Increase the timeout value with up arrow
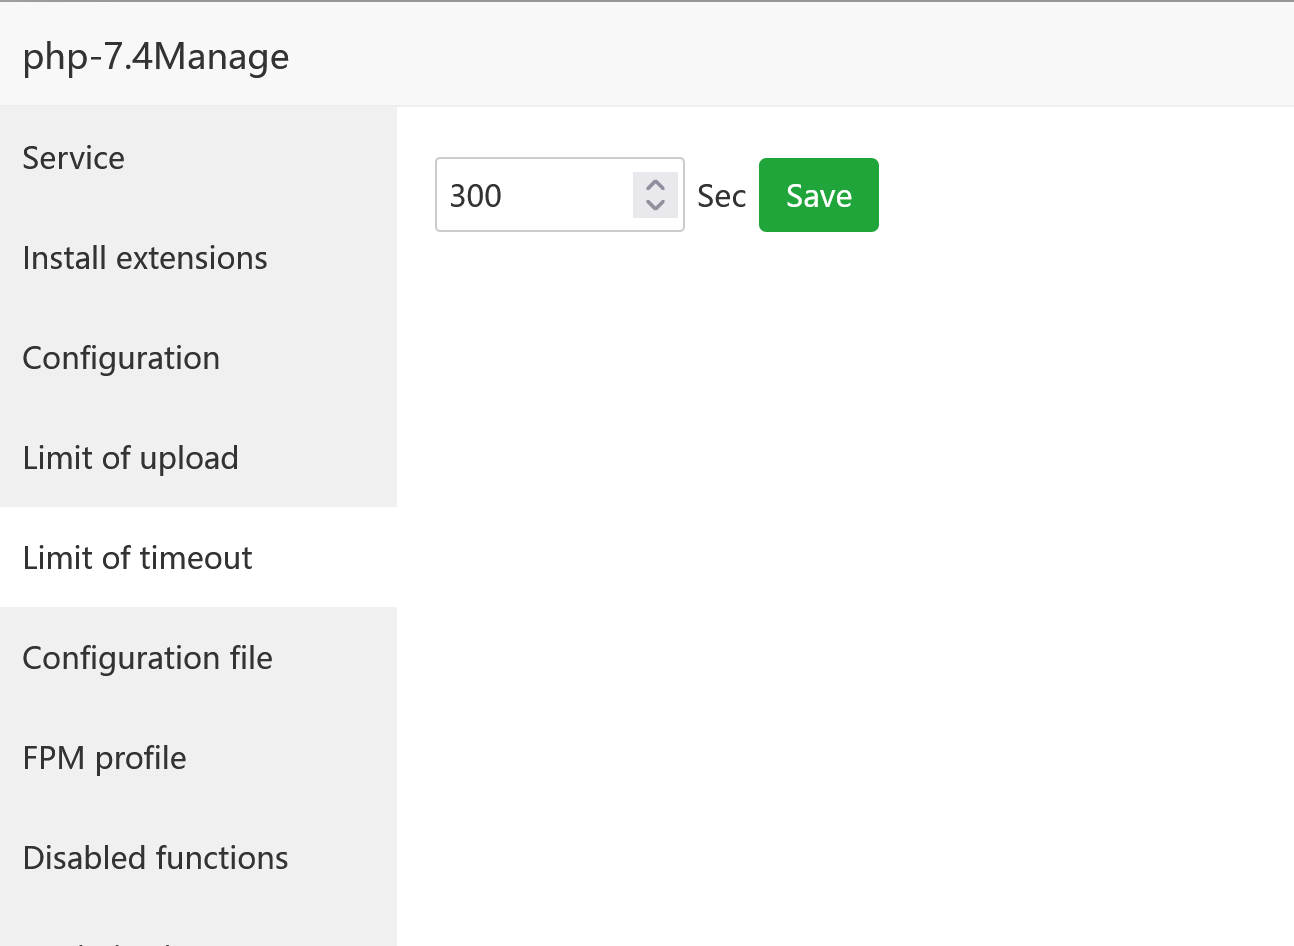Image resolution: width=1294 pixels, height=946 pixels. [655, 185]
